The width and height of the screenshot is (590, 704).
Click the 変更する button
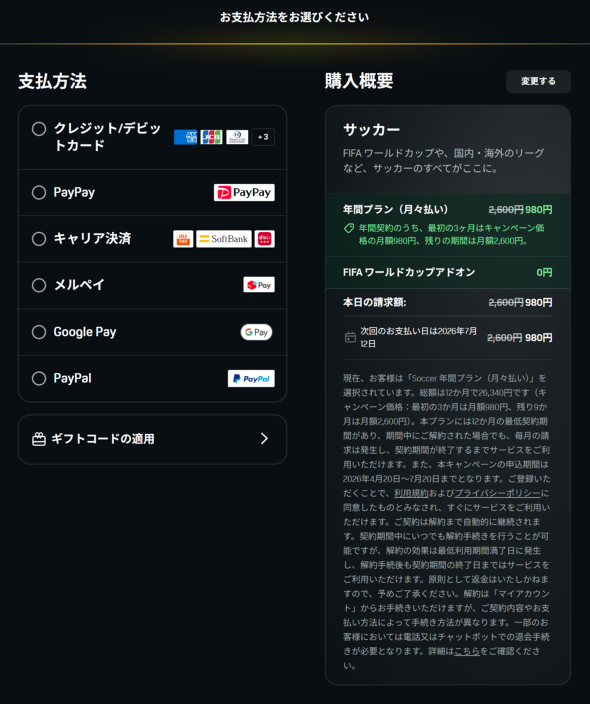coord(538,81)
